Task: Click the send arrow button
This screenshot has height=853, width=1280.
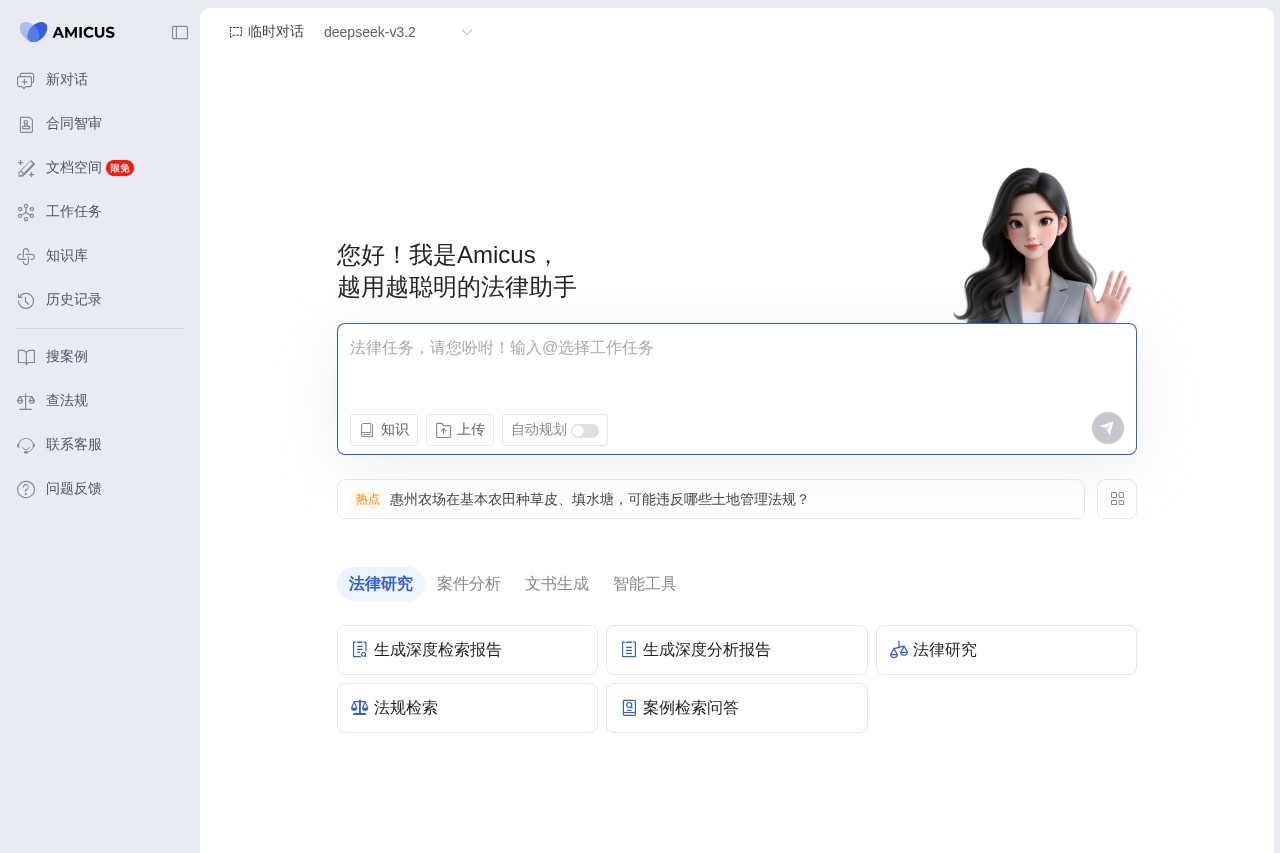Action: click(x=1107, y=428)
